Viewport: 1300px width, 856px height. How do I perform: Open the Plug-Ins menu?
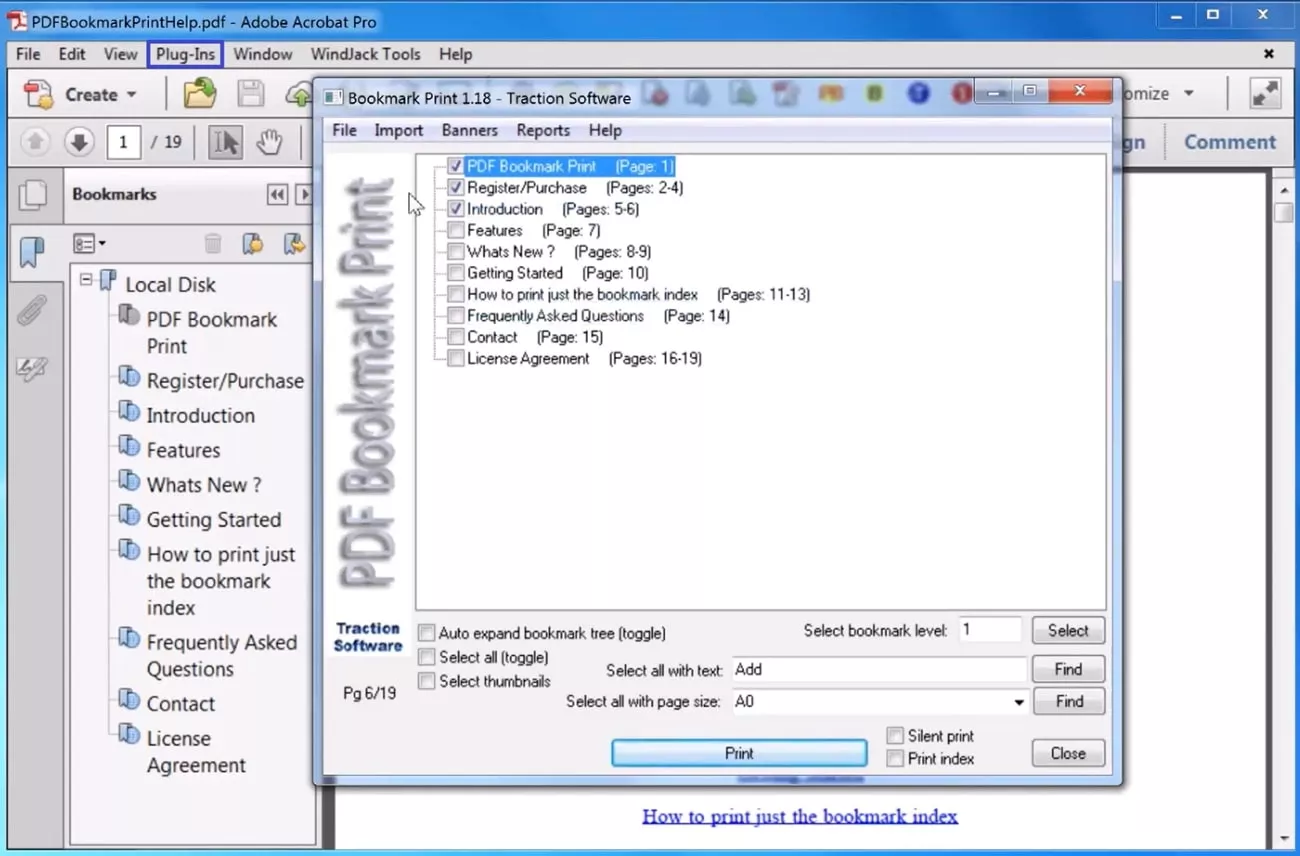tap(185, 54)
